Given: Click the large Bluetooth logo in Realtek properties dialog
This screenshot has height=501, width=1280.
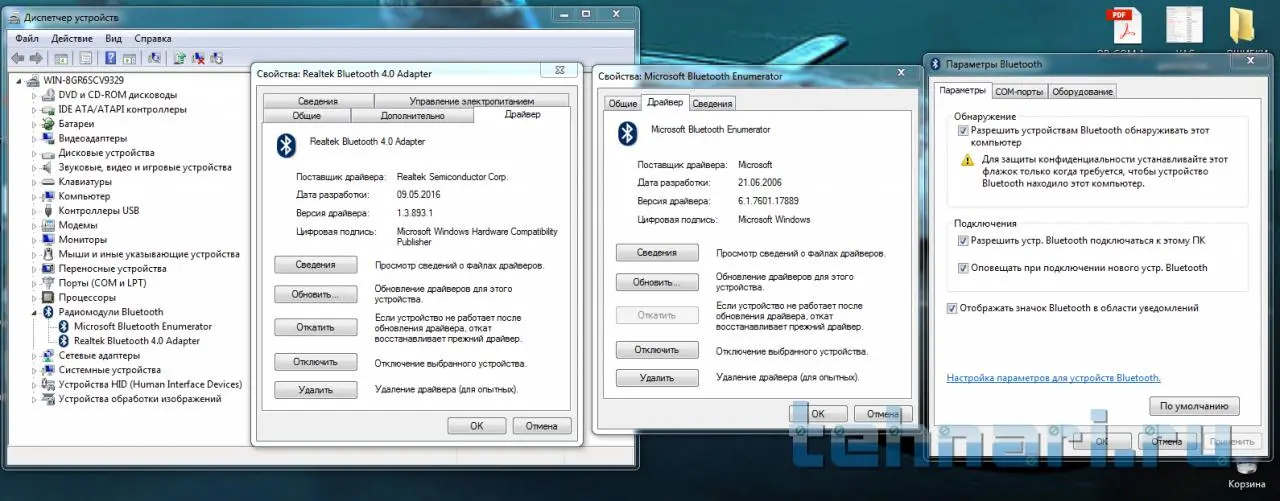Looking at the screenshot, I should point(286,146).
